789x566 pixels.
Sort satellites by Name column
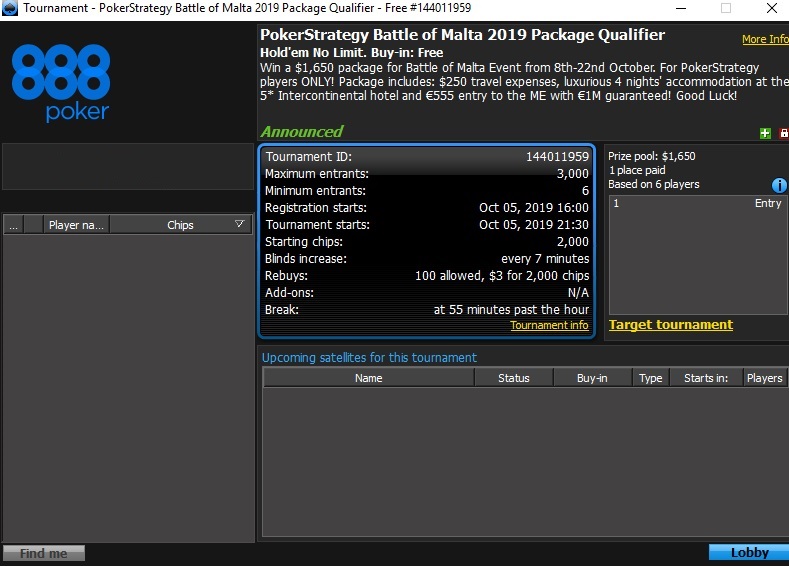click(368, 378)
